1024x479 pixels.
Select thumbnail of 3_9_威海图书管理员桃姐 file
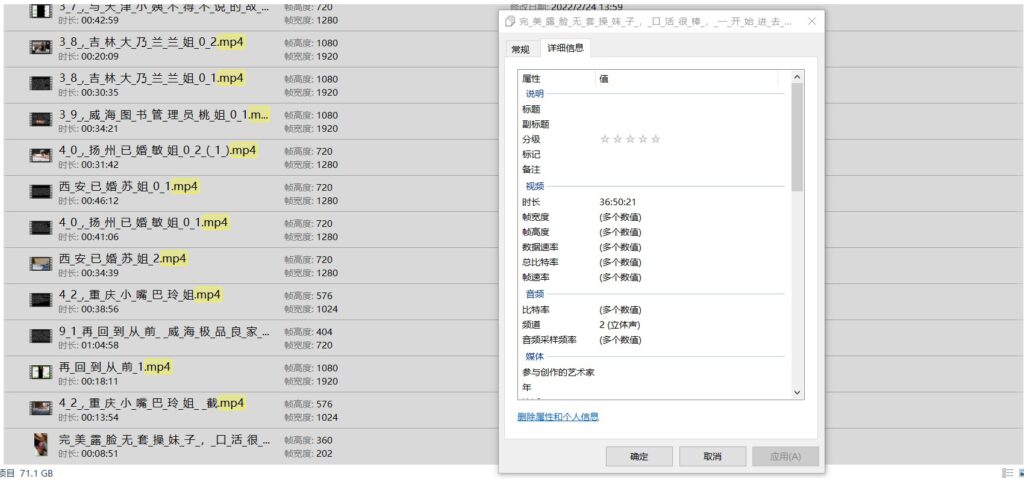coord(40,119)
